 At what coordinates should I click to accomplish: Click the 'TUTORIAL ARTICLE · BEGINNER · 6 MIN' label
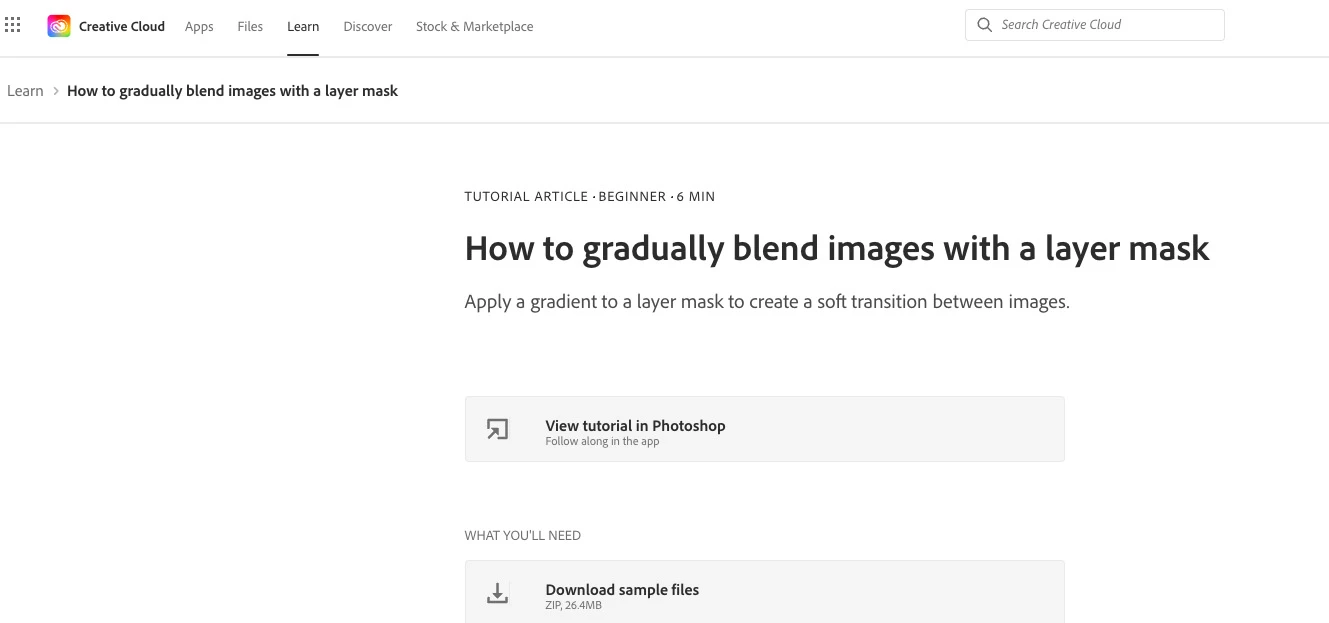click(590, 196)
